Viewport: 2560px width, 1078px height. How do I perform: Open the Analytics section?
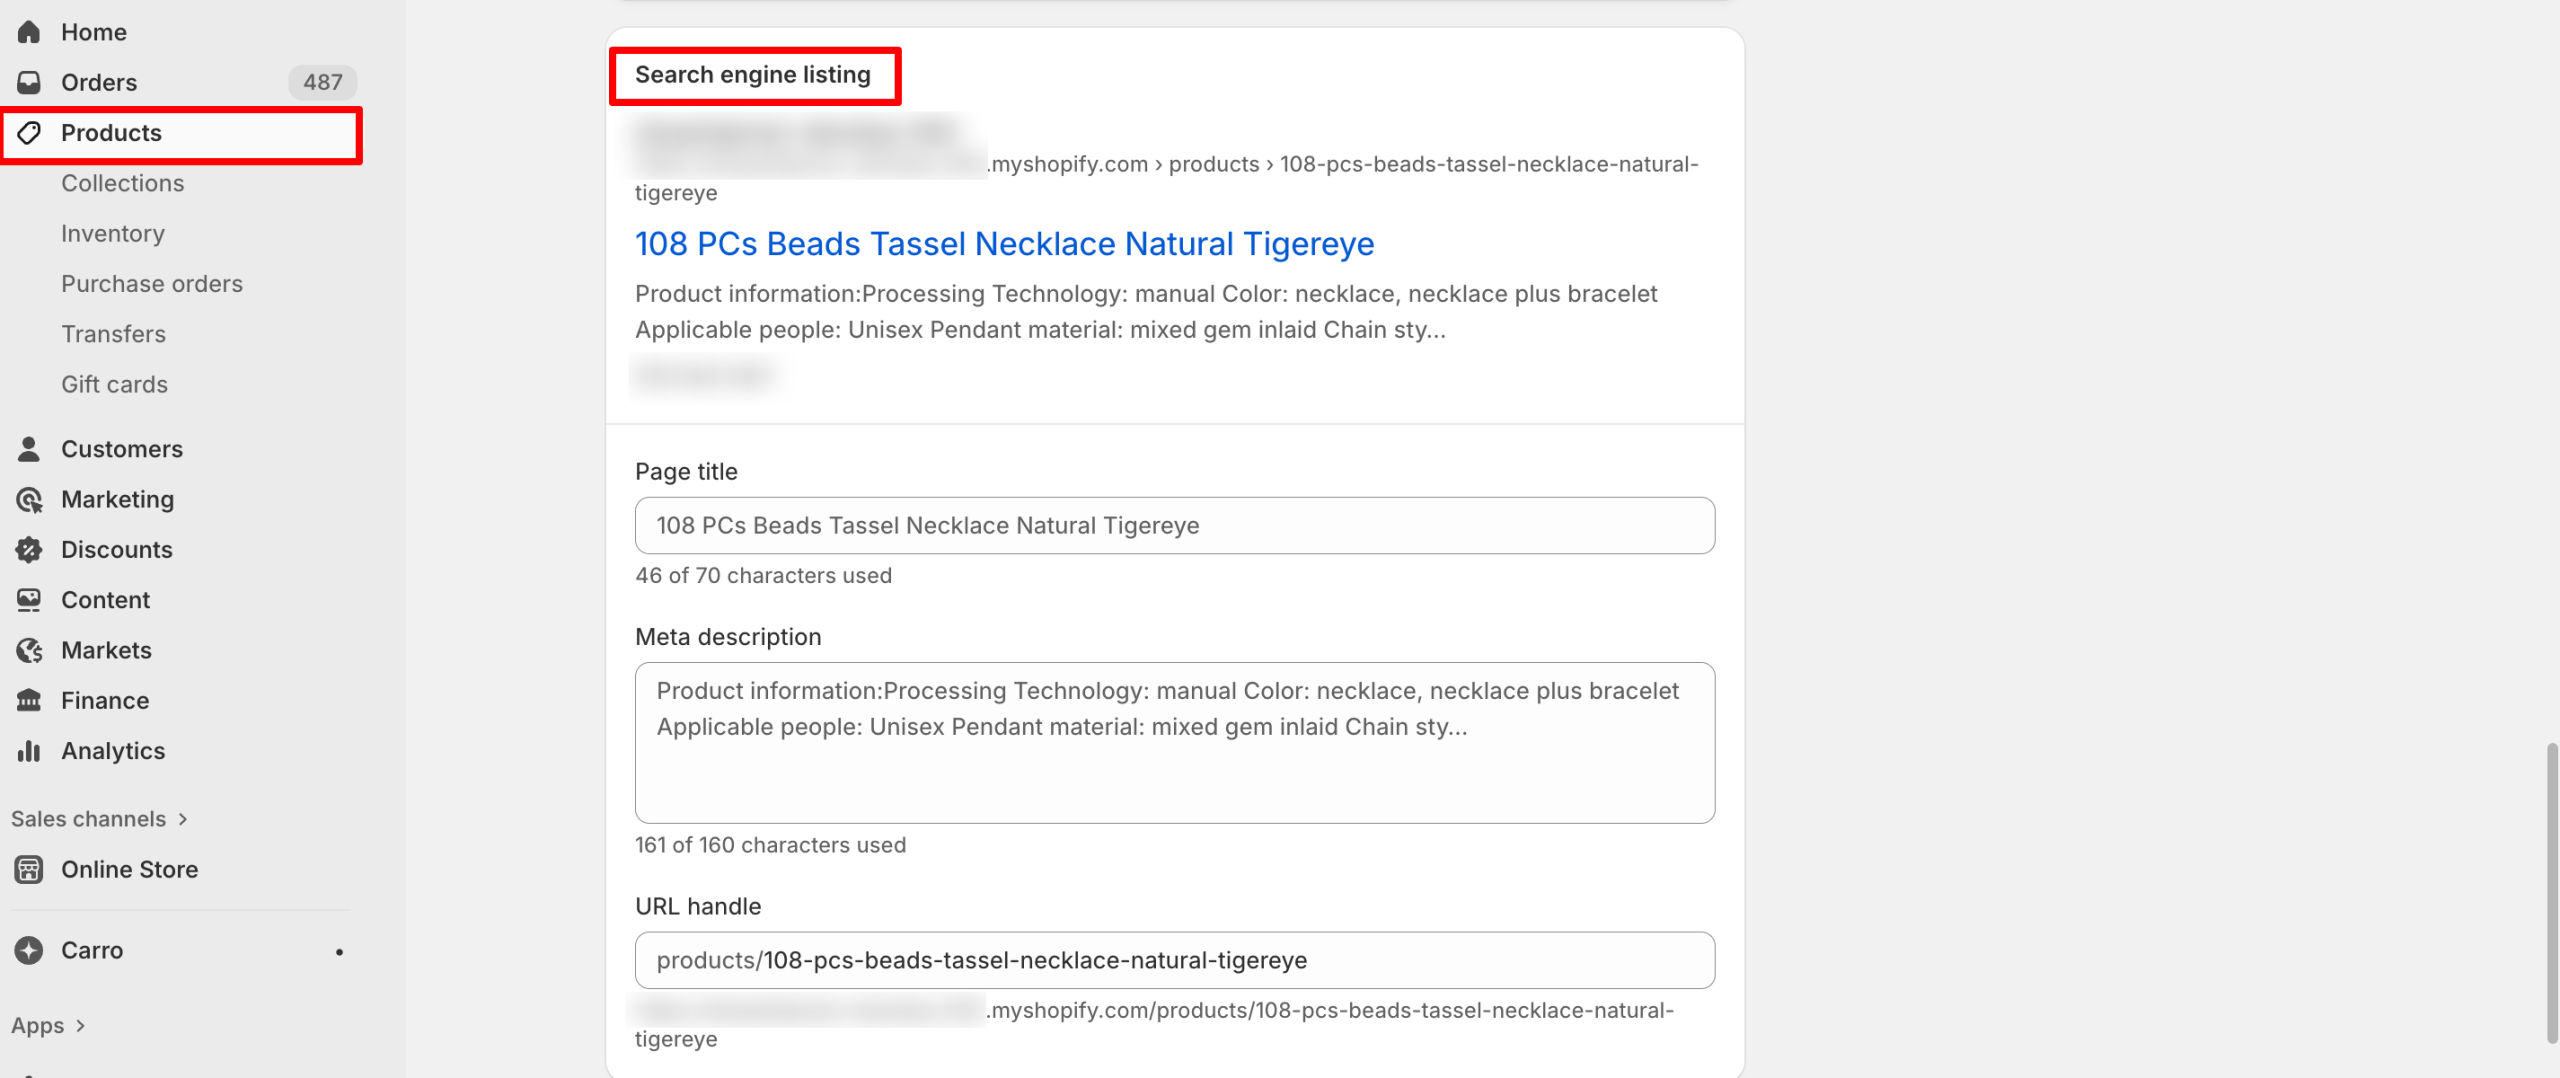pos(113,750)
